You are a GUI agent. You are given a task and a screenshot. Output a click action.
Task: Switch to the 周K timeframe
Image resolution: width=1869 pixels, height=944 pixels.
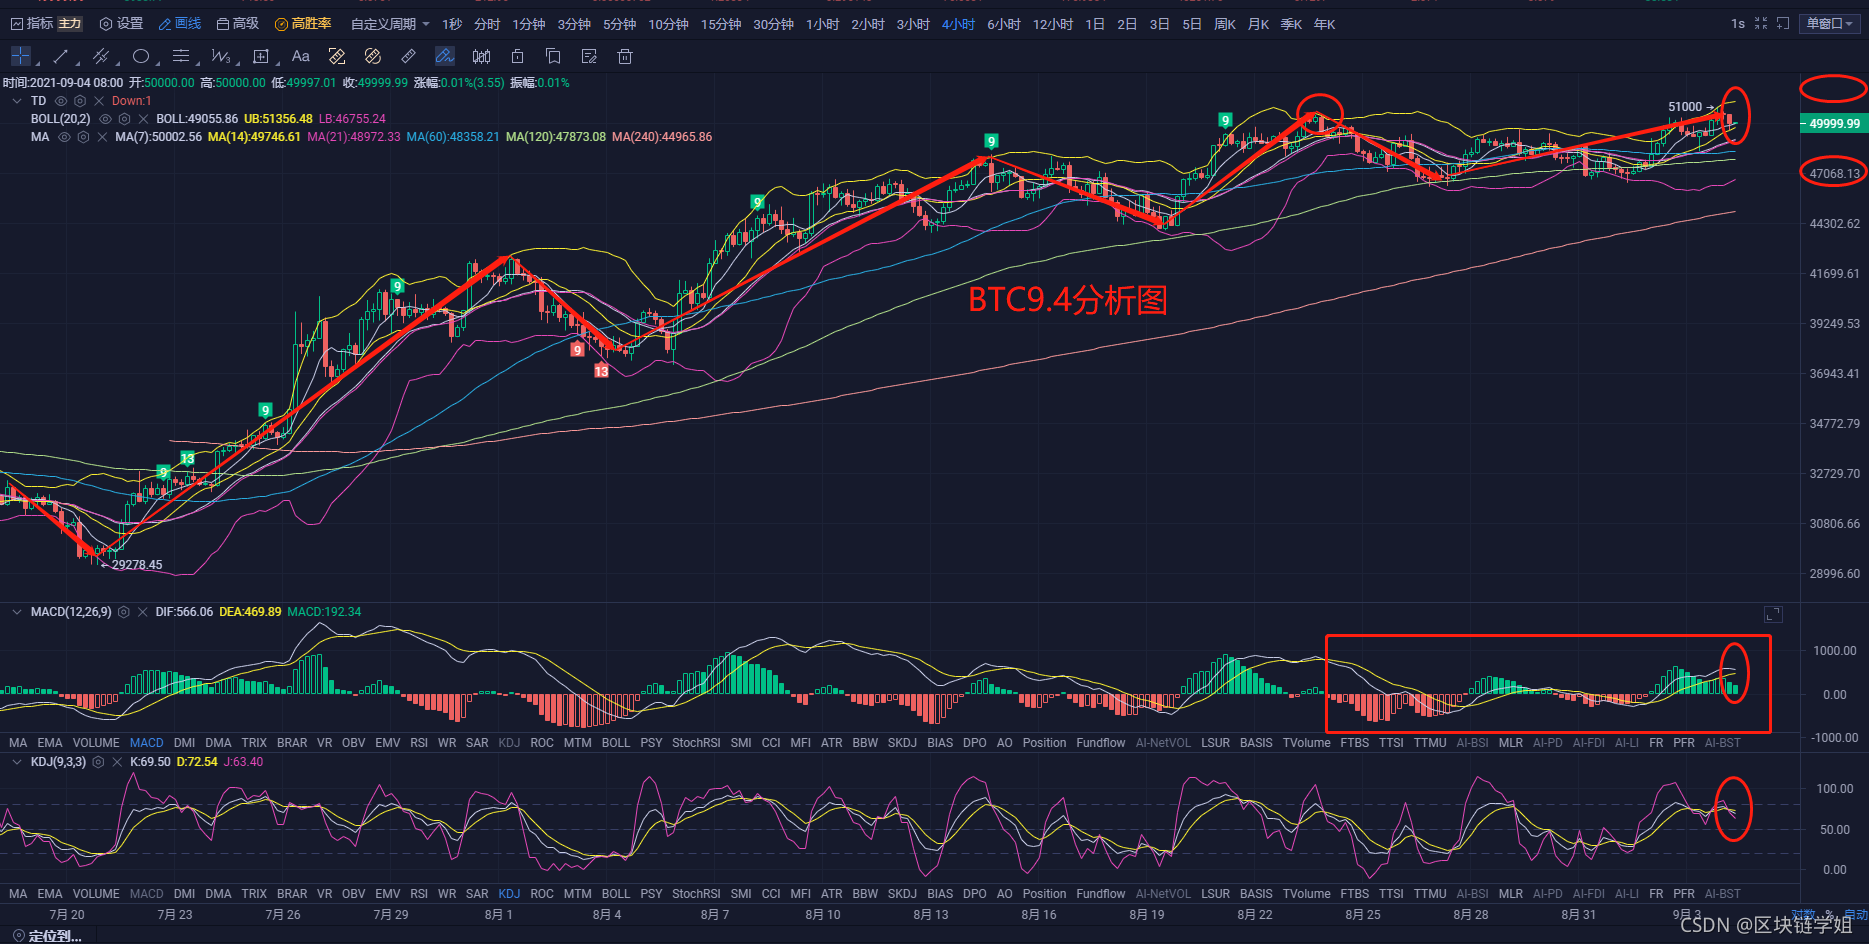(1225, 24)
